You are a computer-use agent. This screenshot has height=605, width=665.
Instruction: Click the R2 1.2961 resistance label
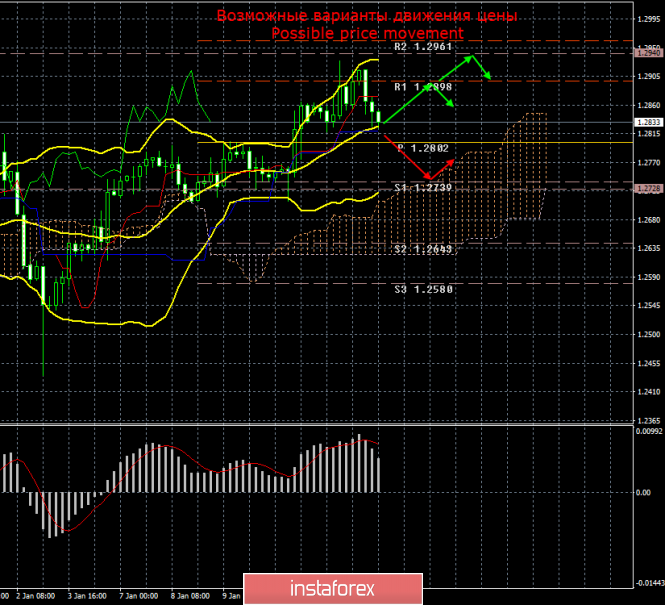[423, 46]
